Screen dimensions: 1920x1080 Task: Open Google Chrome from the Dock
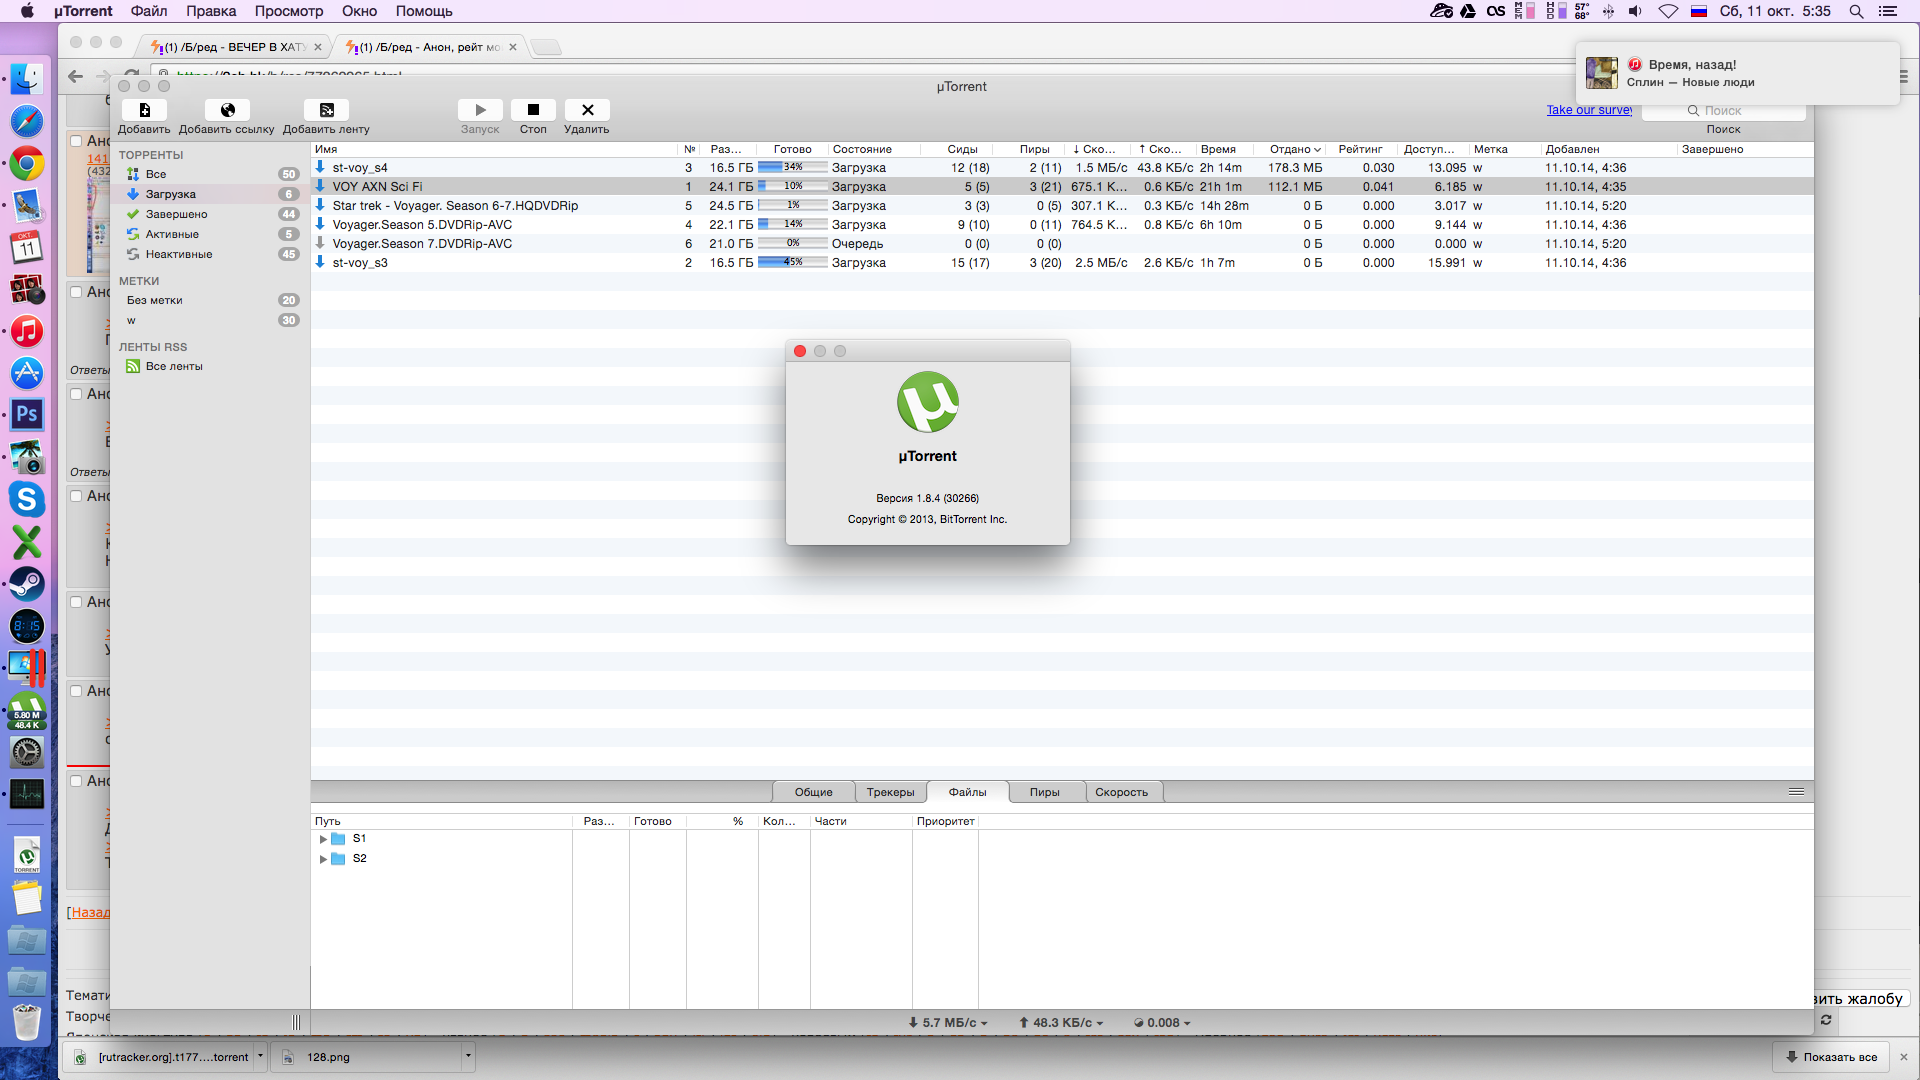click(x=27, y=163)
